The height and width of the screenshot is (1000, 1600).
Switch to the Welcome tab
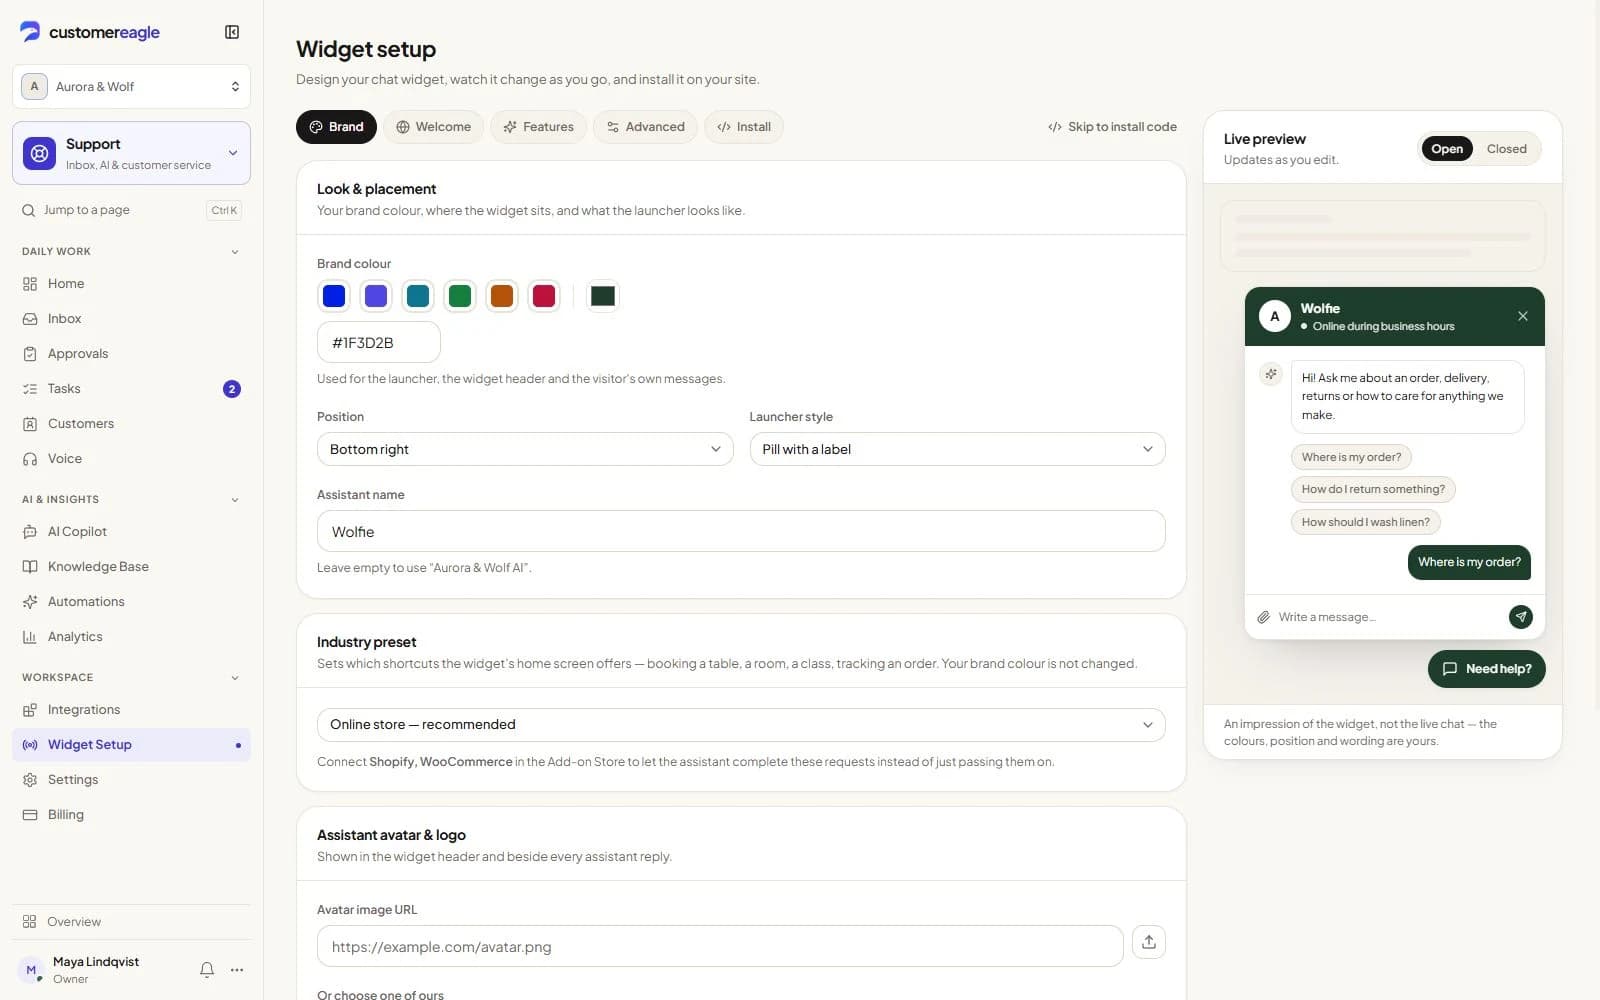[x=433, y=127]
